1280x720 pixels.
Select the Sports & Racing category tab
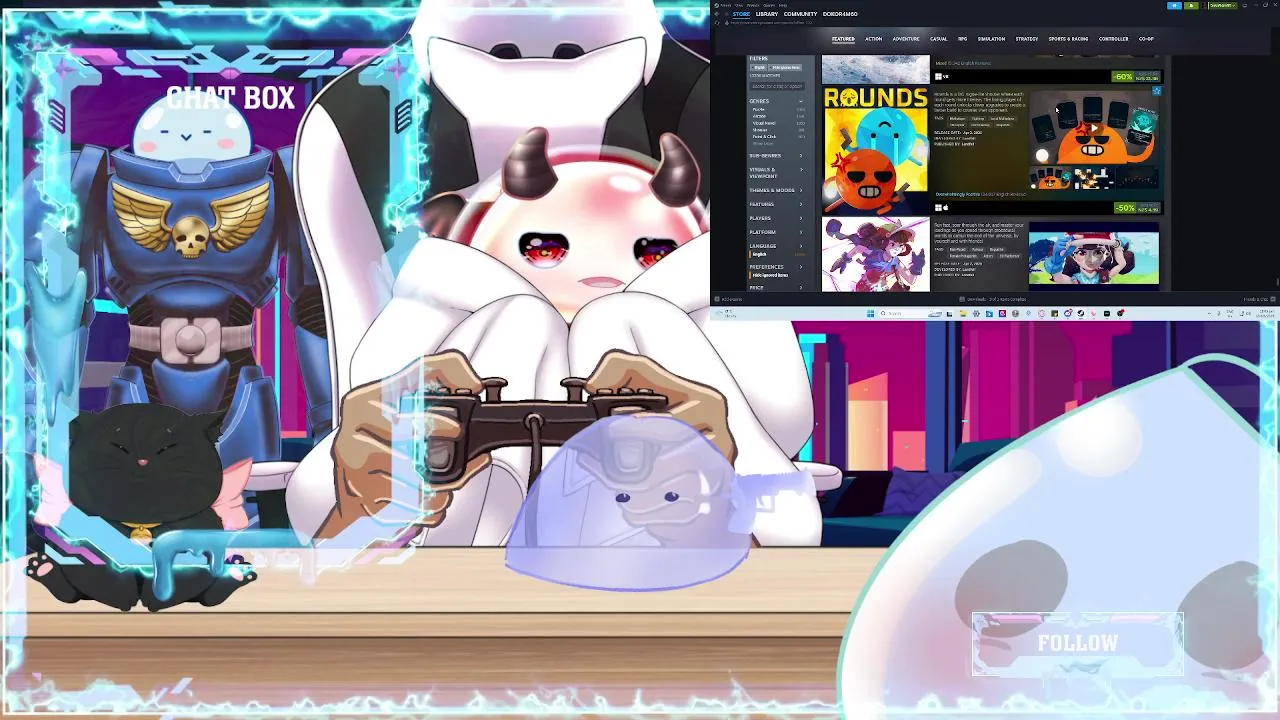1068,39
